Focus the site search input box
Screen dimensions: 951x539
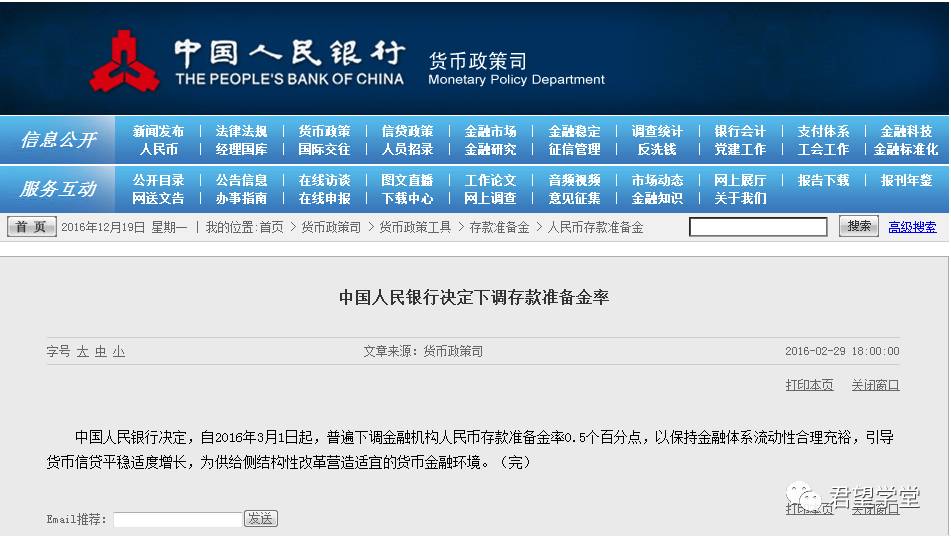click(758, 227)
